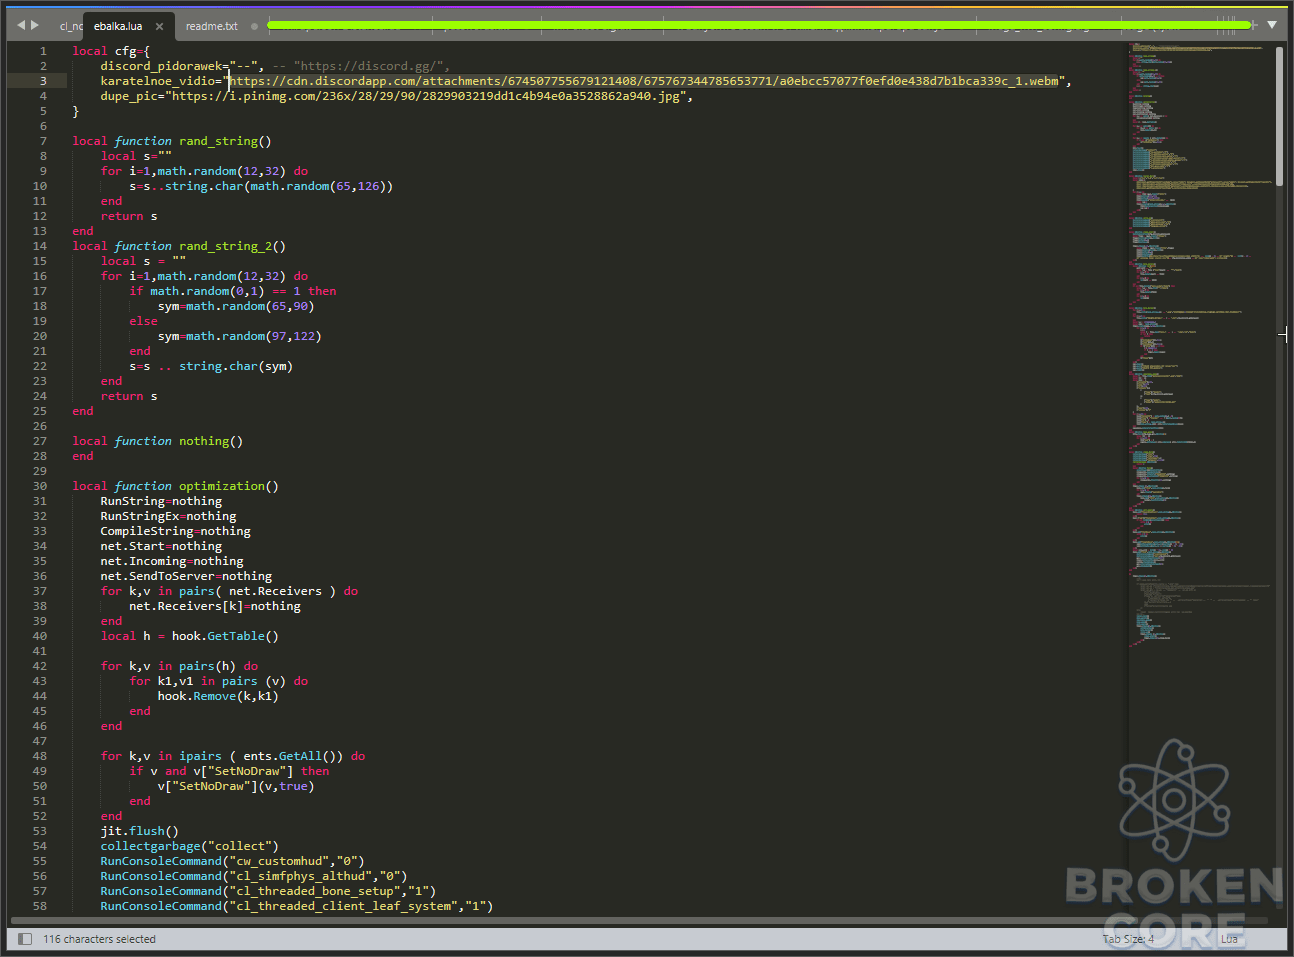This screenshot has width=1294, height=957.
Task: Click function name 'rand_string_2()' on line 14
Action: [x=232, y=246]
